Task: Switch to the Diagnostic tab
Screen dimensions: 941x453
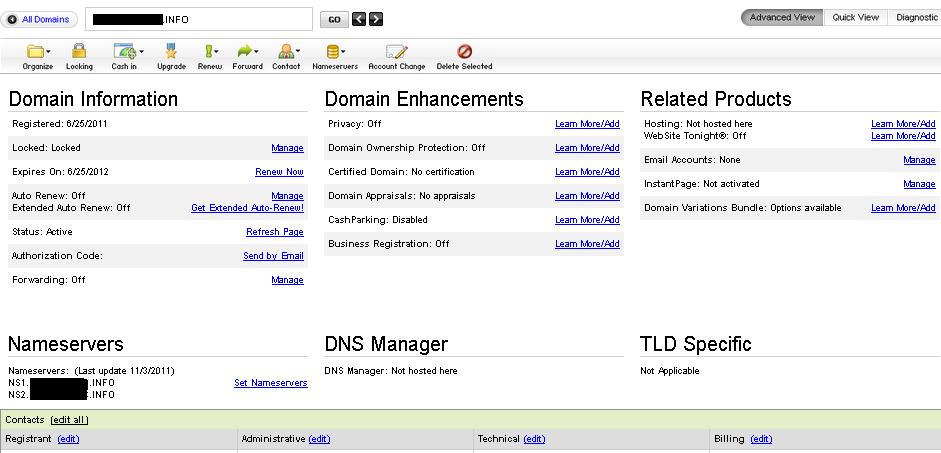Action: (915, 17)
